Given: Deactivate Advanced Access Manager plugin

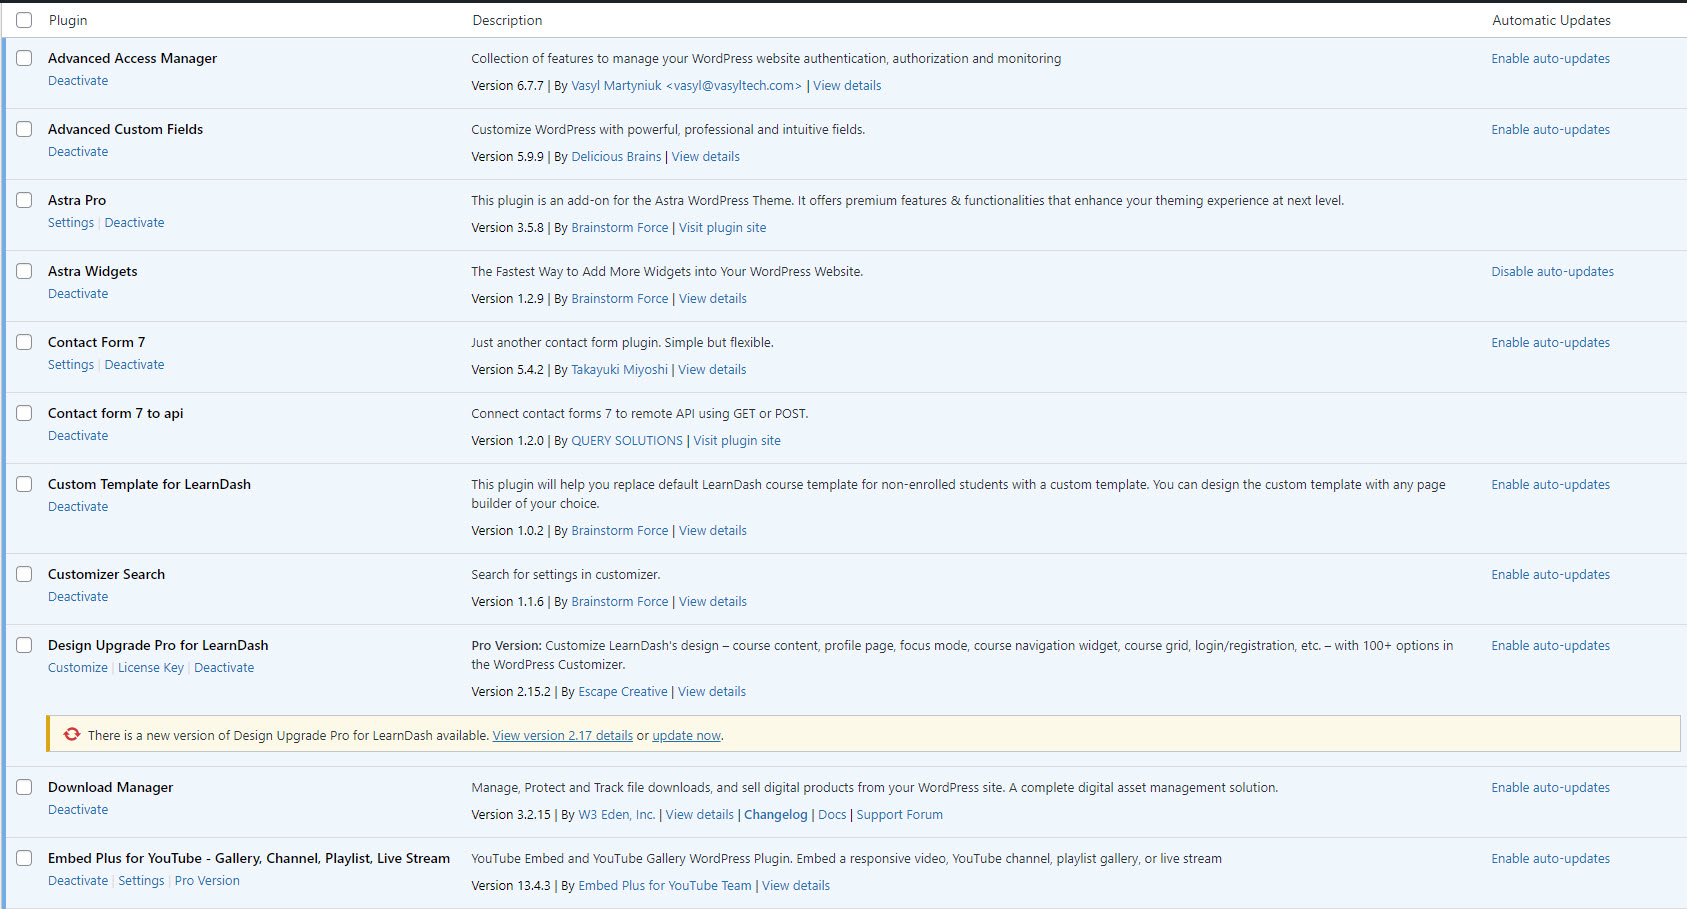Looking at the screenshot, I should pos(78,81).
